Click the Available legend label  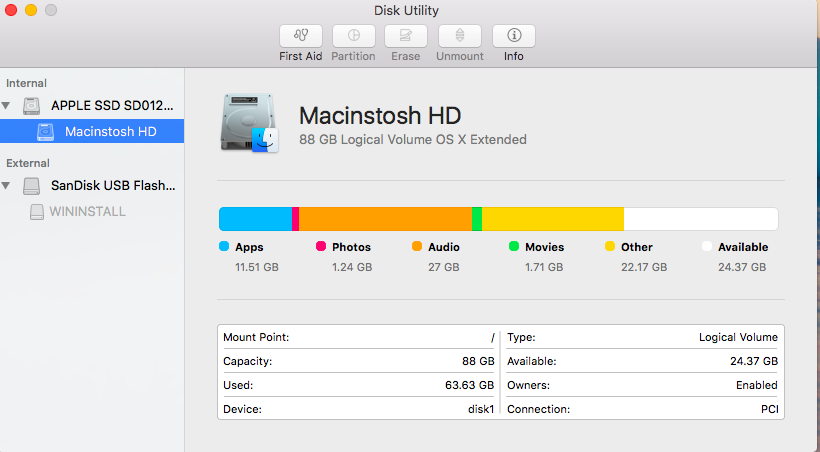click(743, 247)
